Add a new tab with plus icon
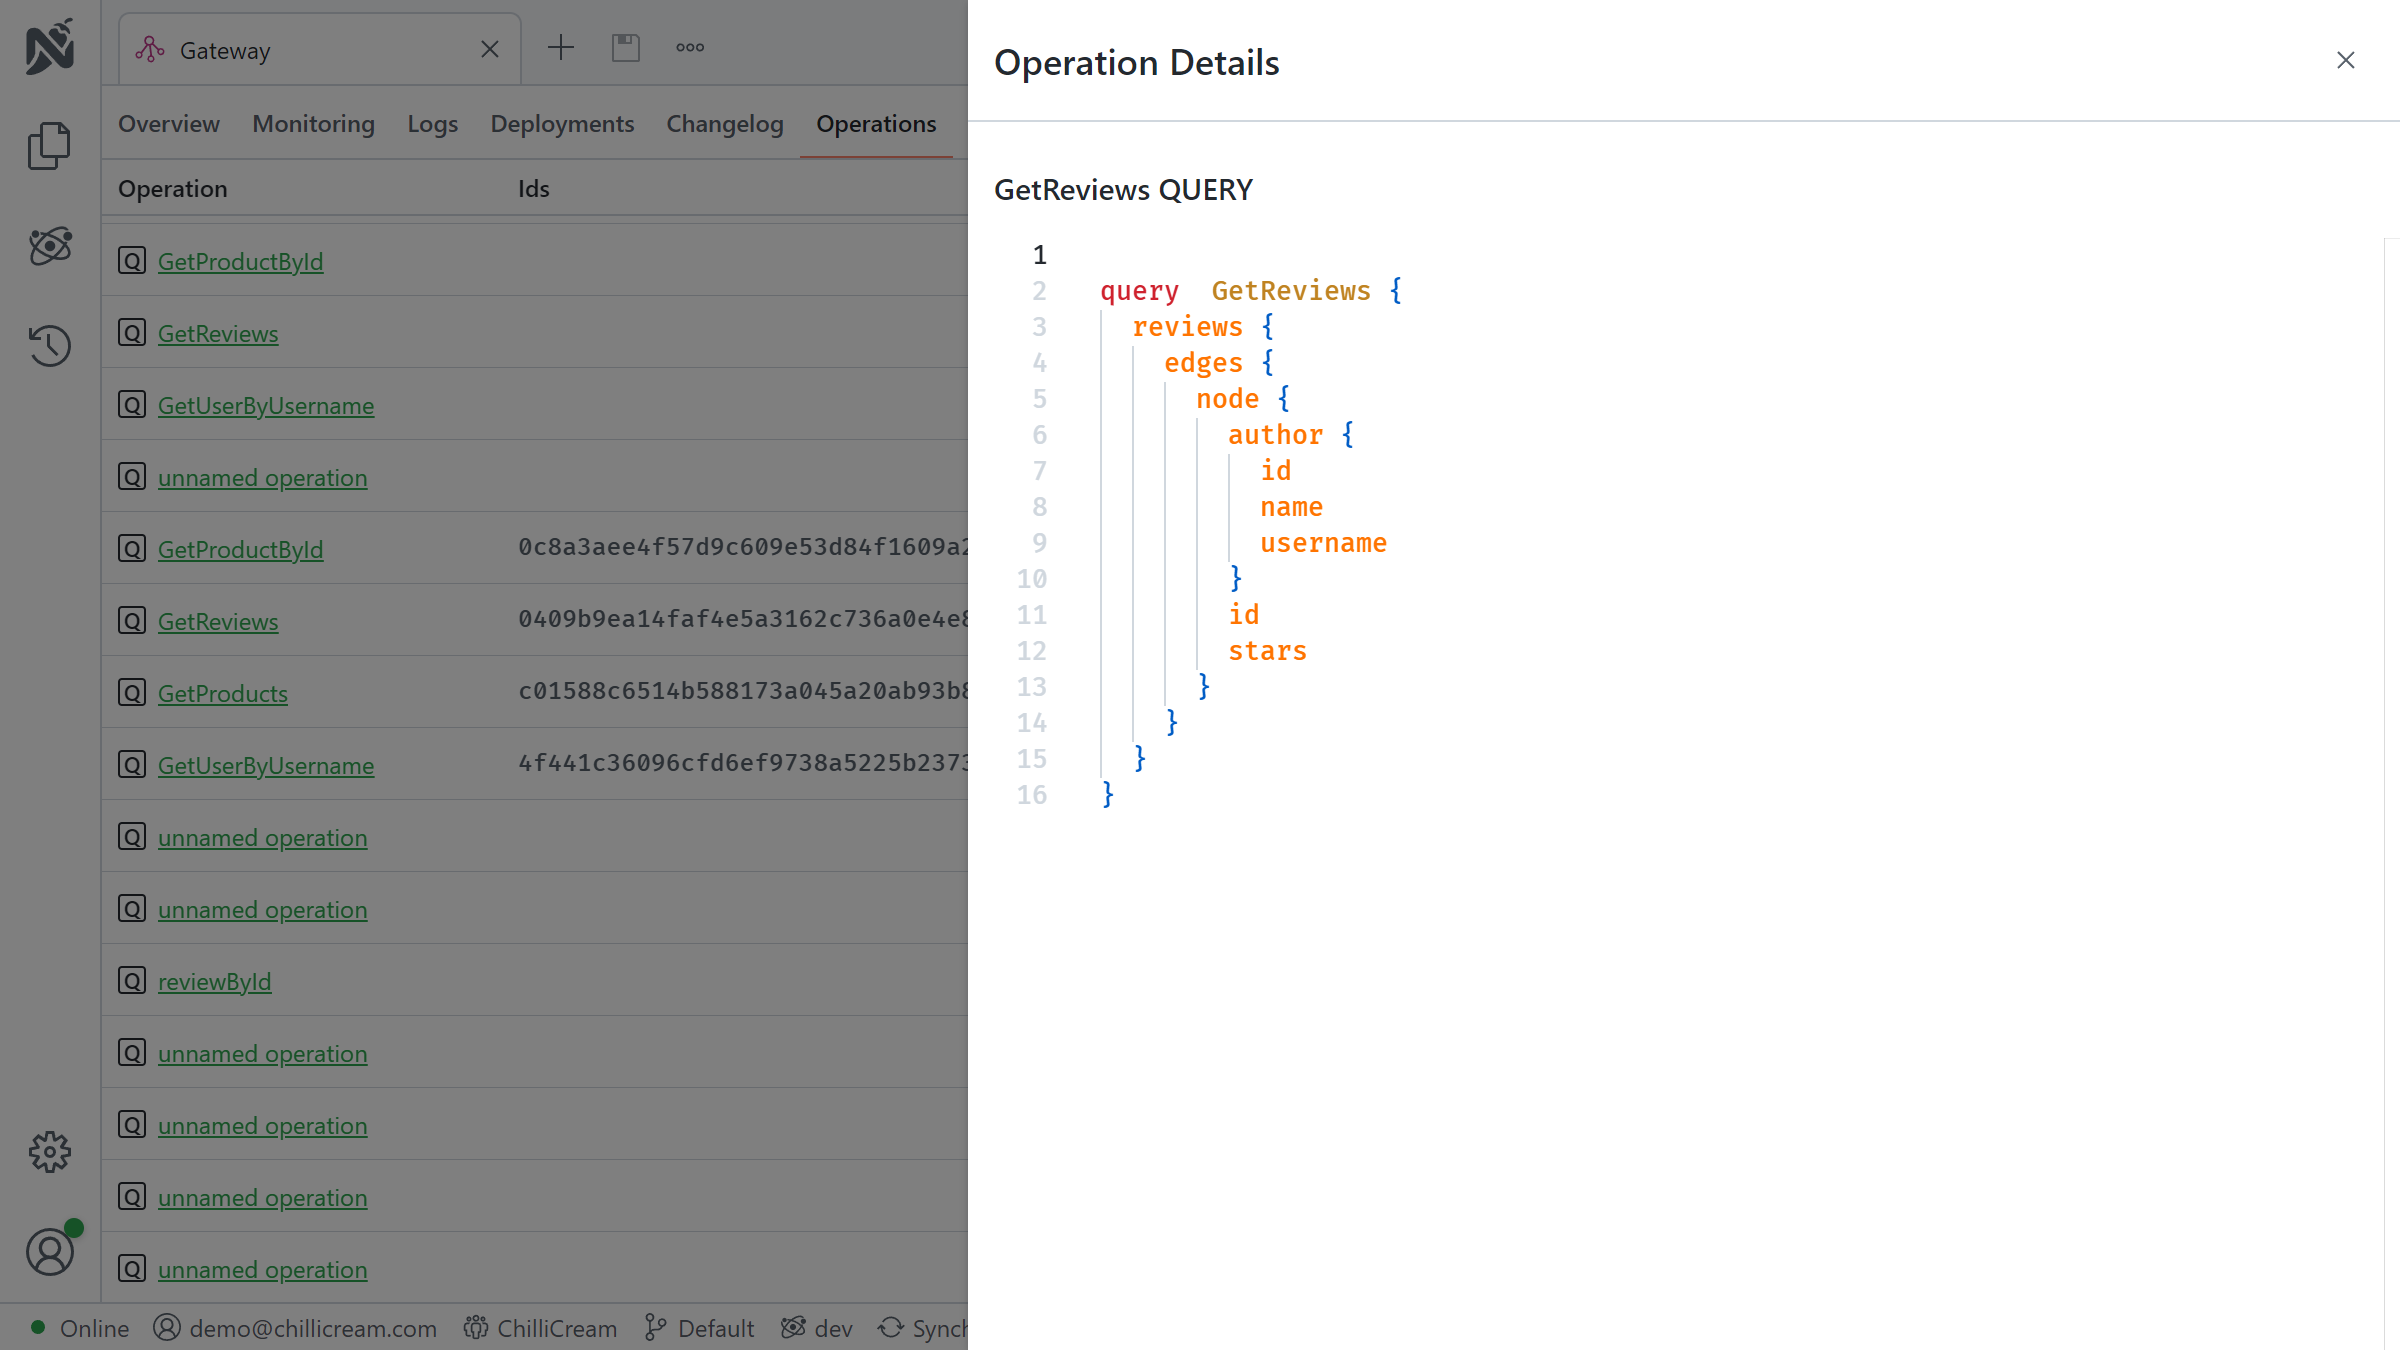Screen dimensions: 2400x1350 (x=561, y=48)
